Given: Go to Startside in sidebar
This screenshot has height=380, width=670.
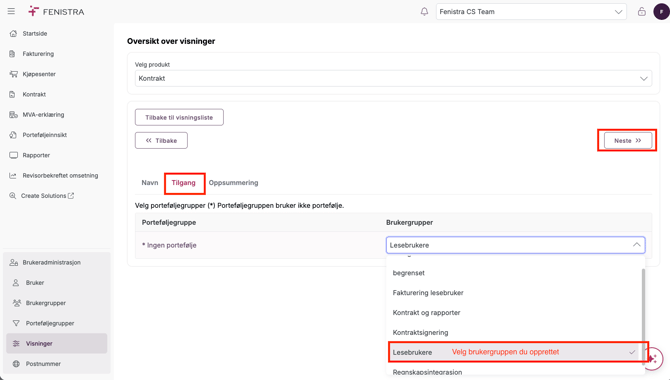Looking at the screenshot, I should (35, 33).
